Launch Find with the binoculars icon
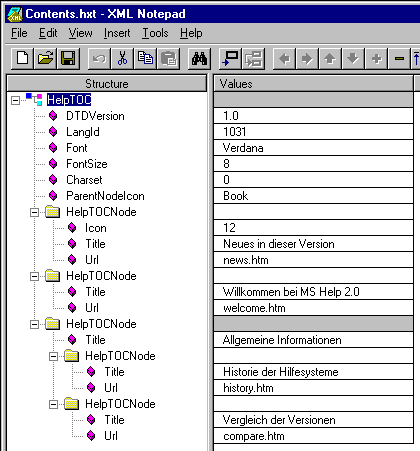420x451 pixels. [x=199, y=59]
